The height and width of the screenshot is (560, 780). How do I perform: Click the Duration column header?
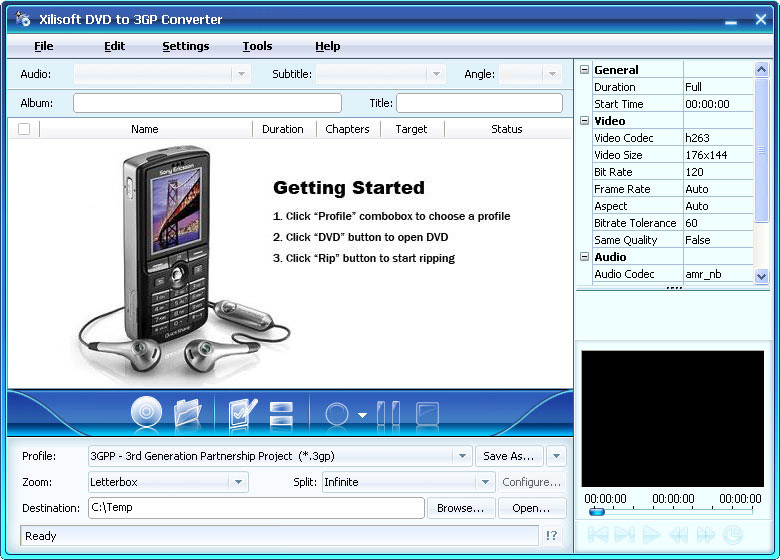tap(283, 129)
